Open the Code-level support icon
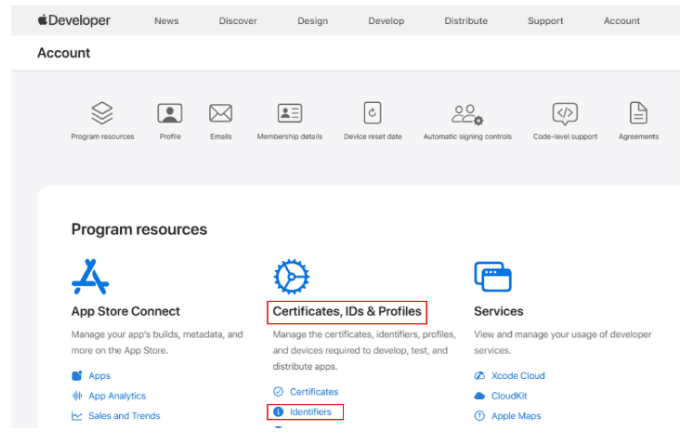The image size is (691, 440). point(565,114)
